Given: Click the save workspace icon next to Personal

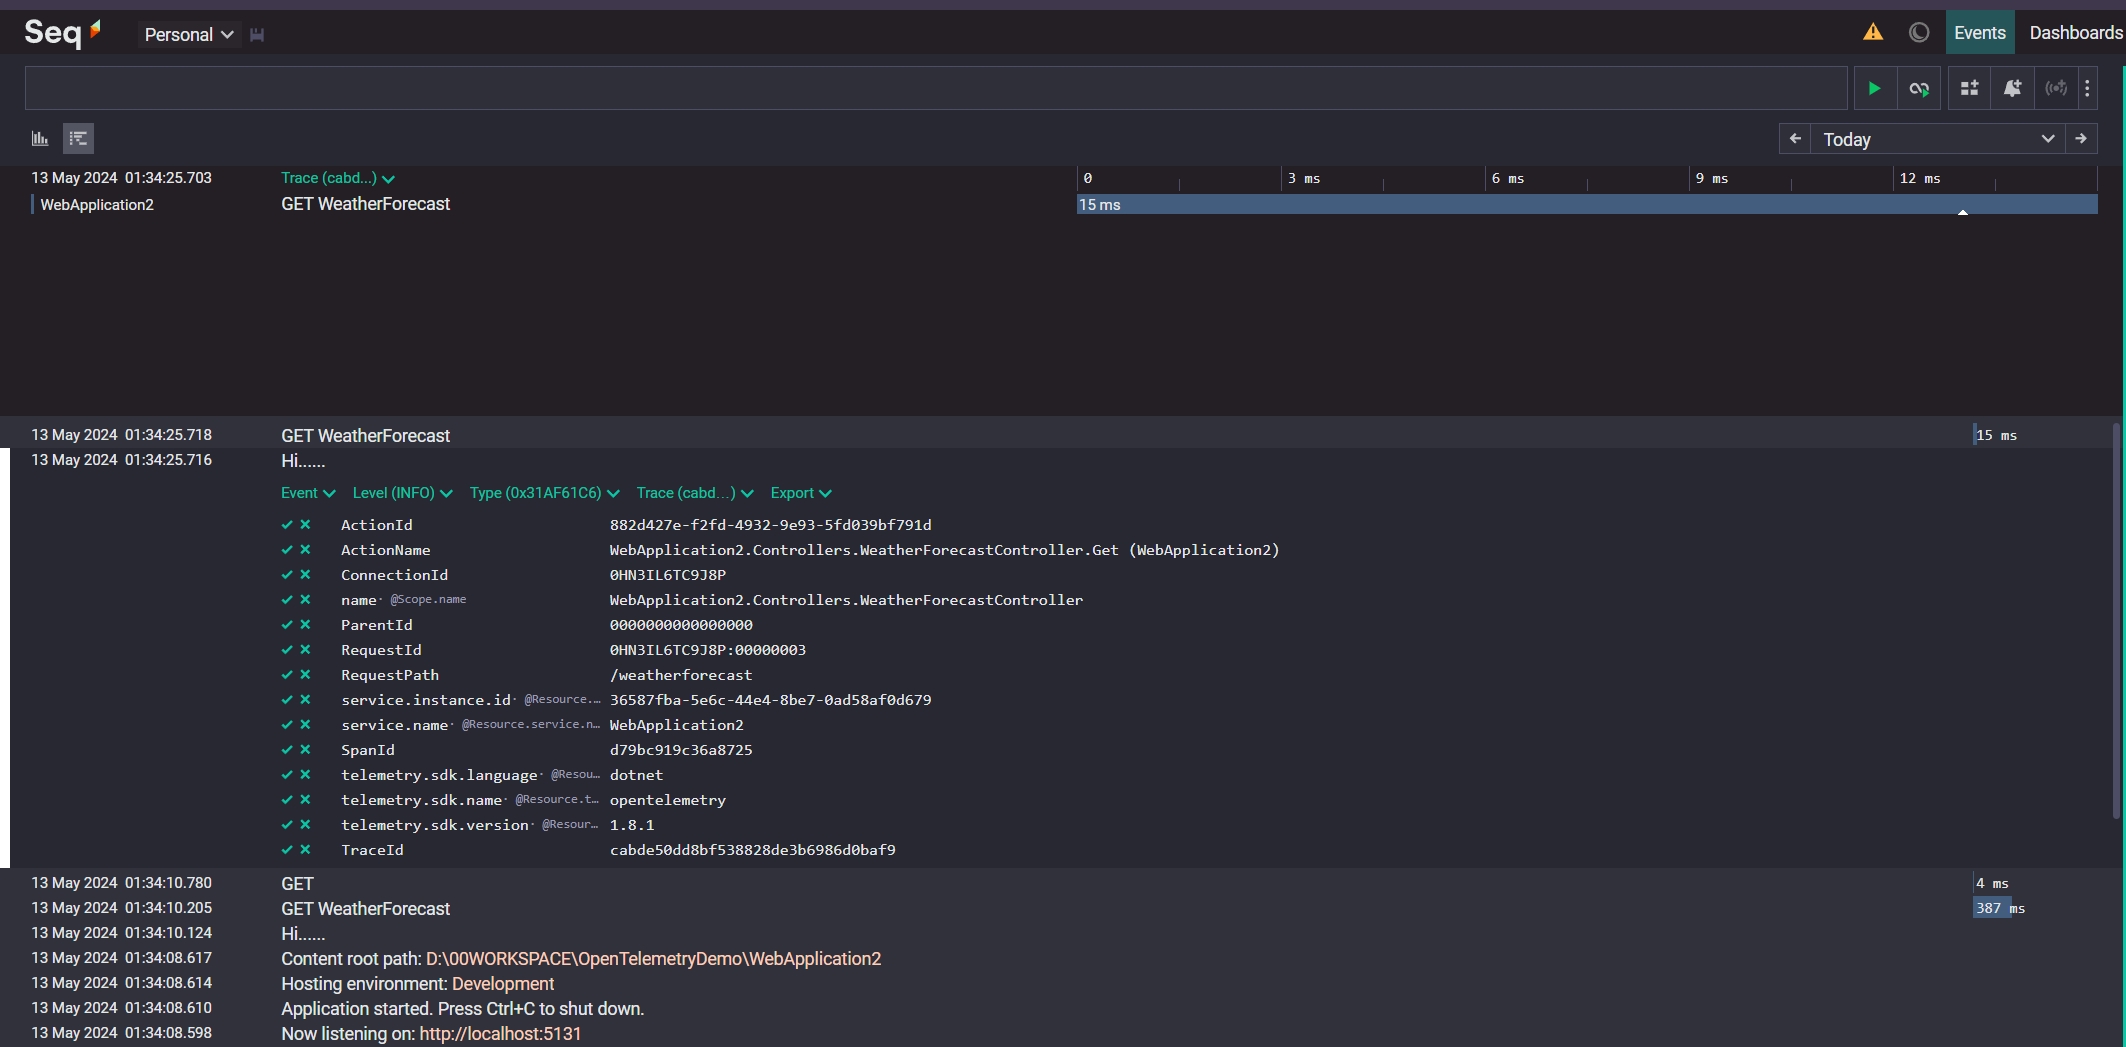Looking at the screenshot, I should pos(257,34).
